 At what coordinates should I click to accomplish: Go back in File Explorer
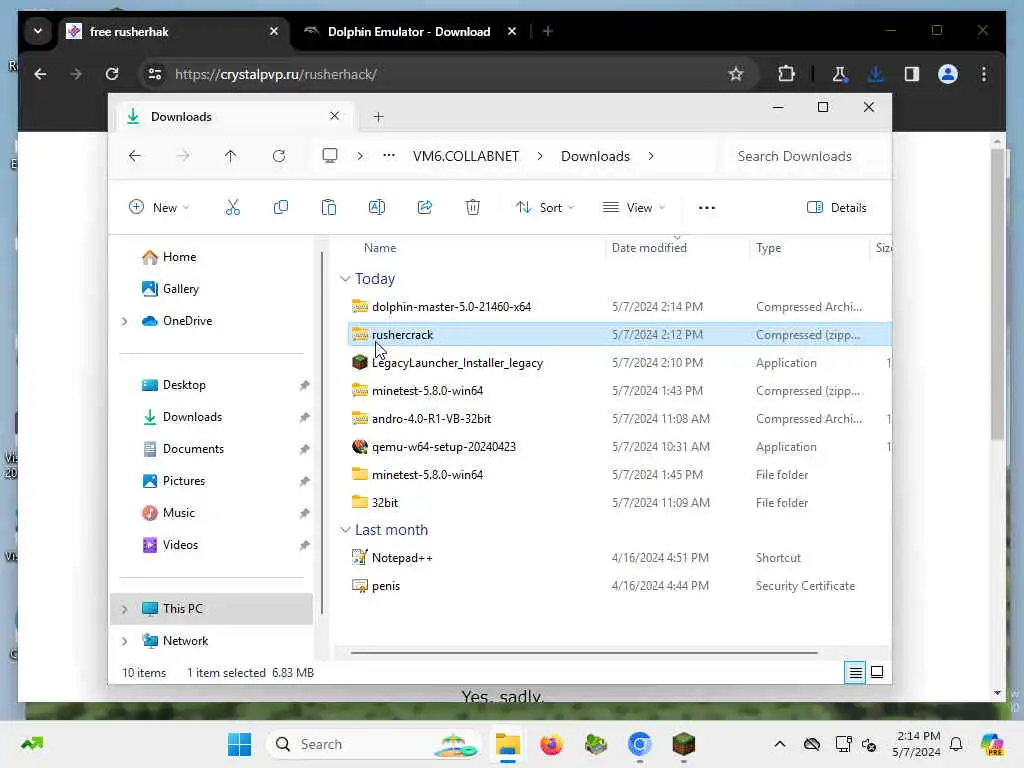click(x=135, y=156)
